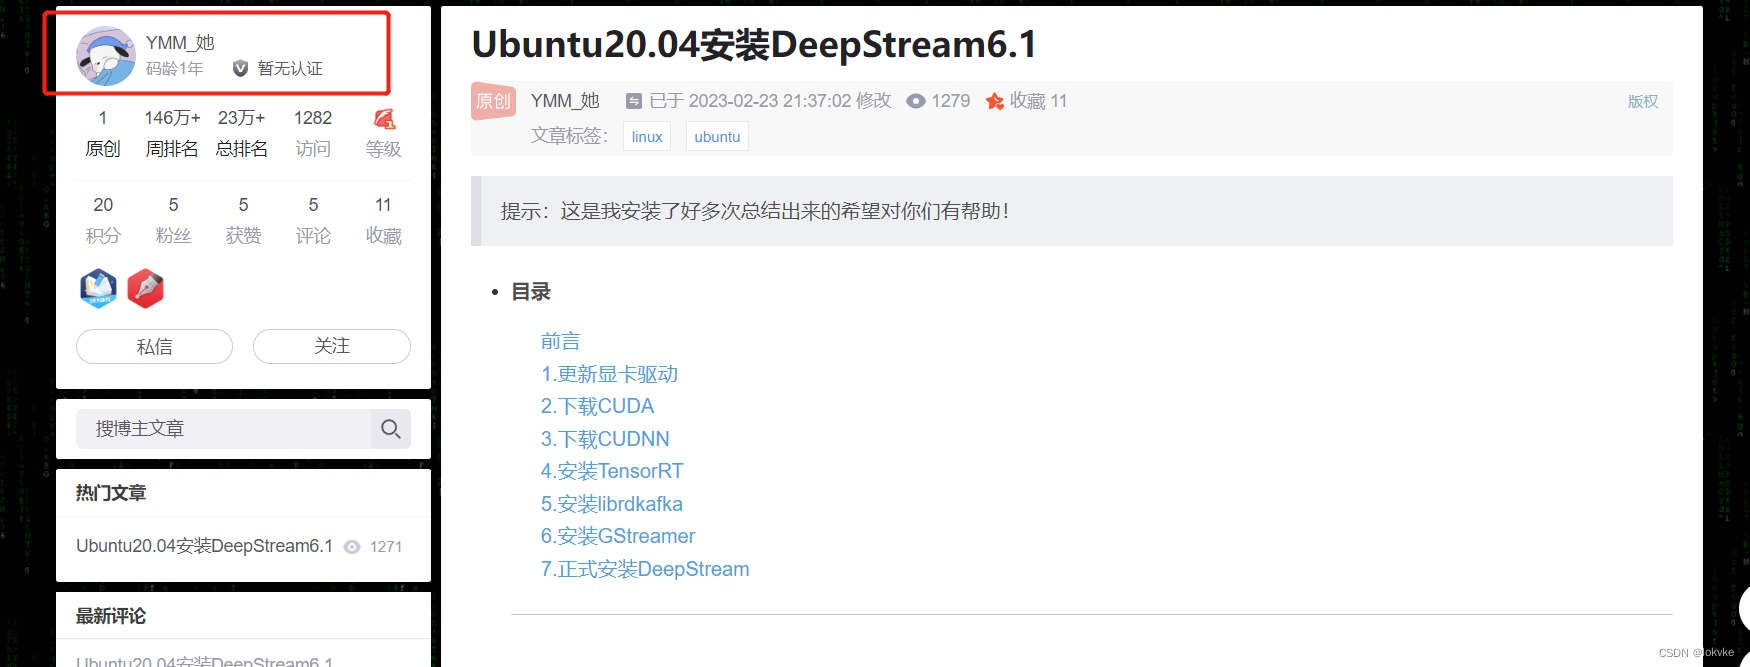Click 码龄1年 text
The image size is (1750, 667).
175,69
